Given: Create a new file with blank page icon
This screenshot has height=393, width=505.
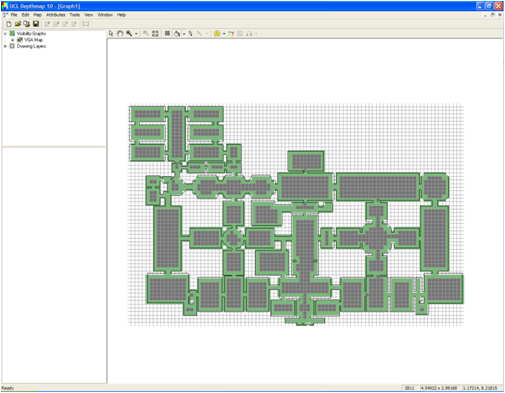Looking at the screenshot, I should 9,24.
